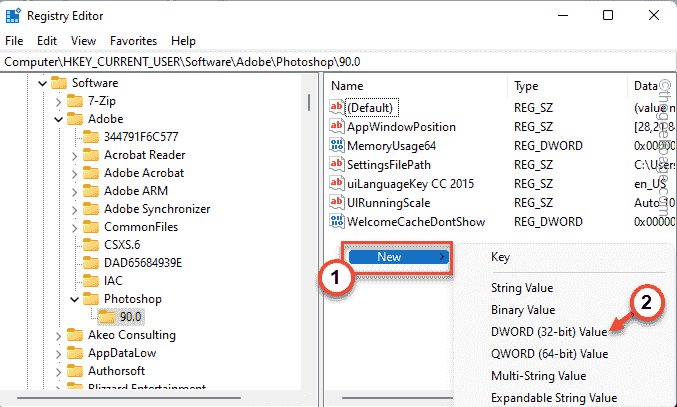
Task: Collapse the Adobe tree node
Action: (58, 119)
